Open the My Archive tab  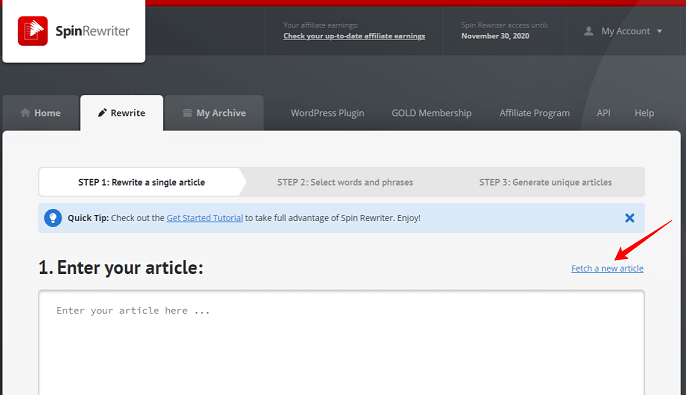coord(214,113)
